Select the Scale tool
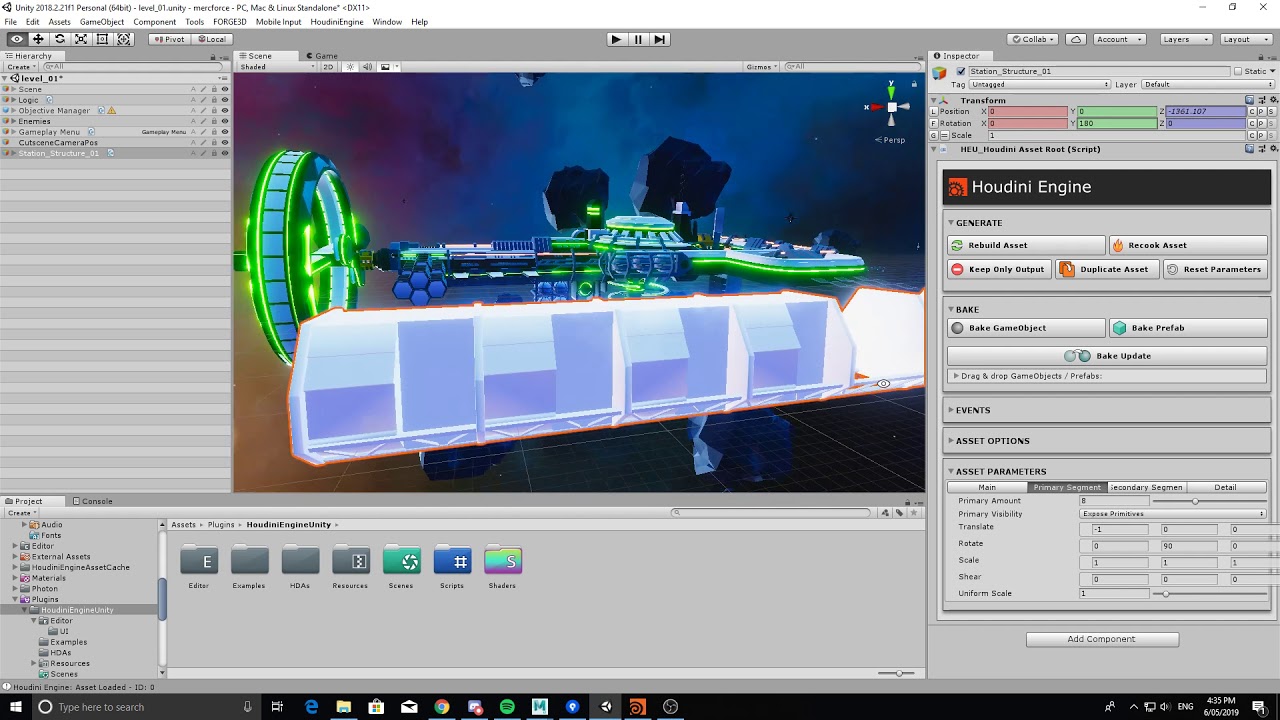Screen dimensions: 1280x720 (81, 39)
